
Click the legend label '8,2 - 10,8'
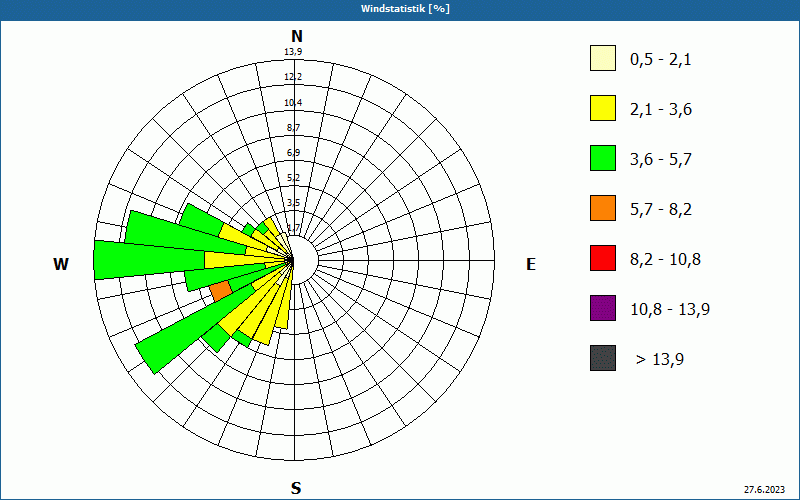click(x=665, y=260)
